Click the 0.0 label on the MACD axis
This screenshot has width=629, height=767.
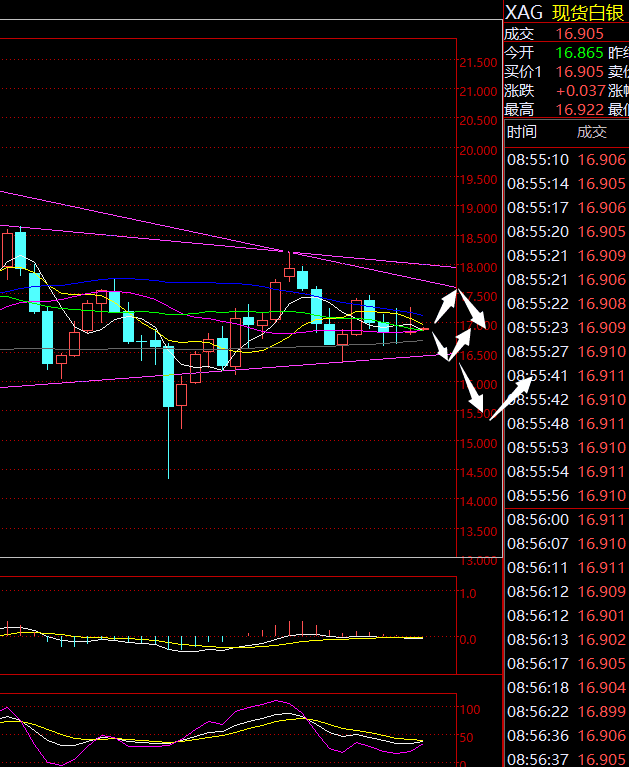pyautogui.click(x=468, y=640)
